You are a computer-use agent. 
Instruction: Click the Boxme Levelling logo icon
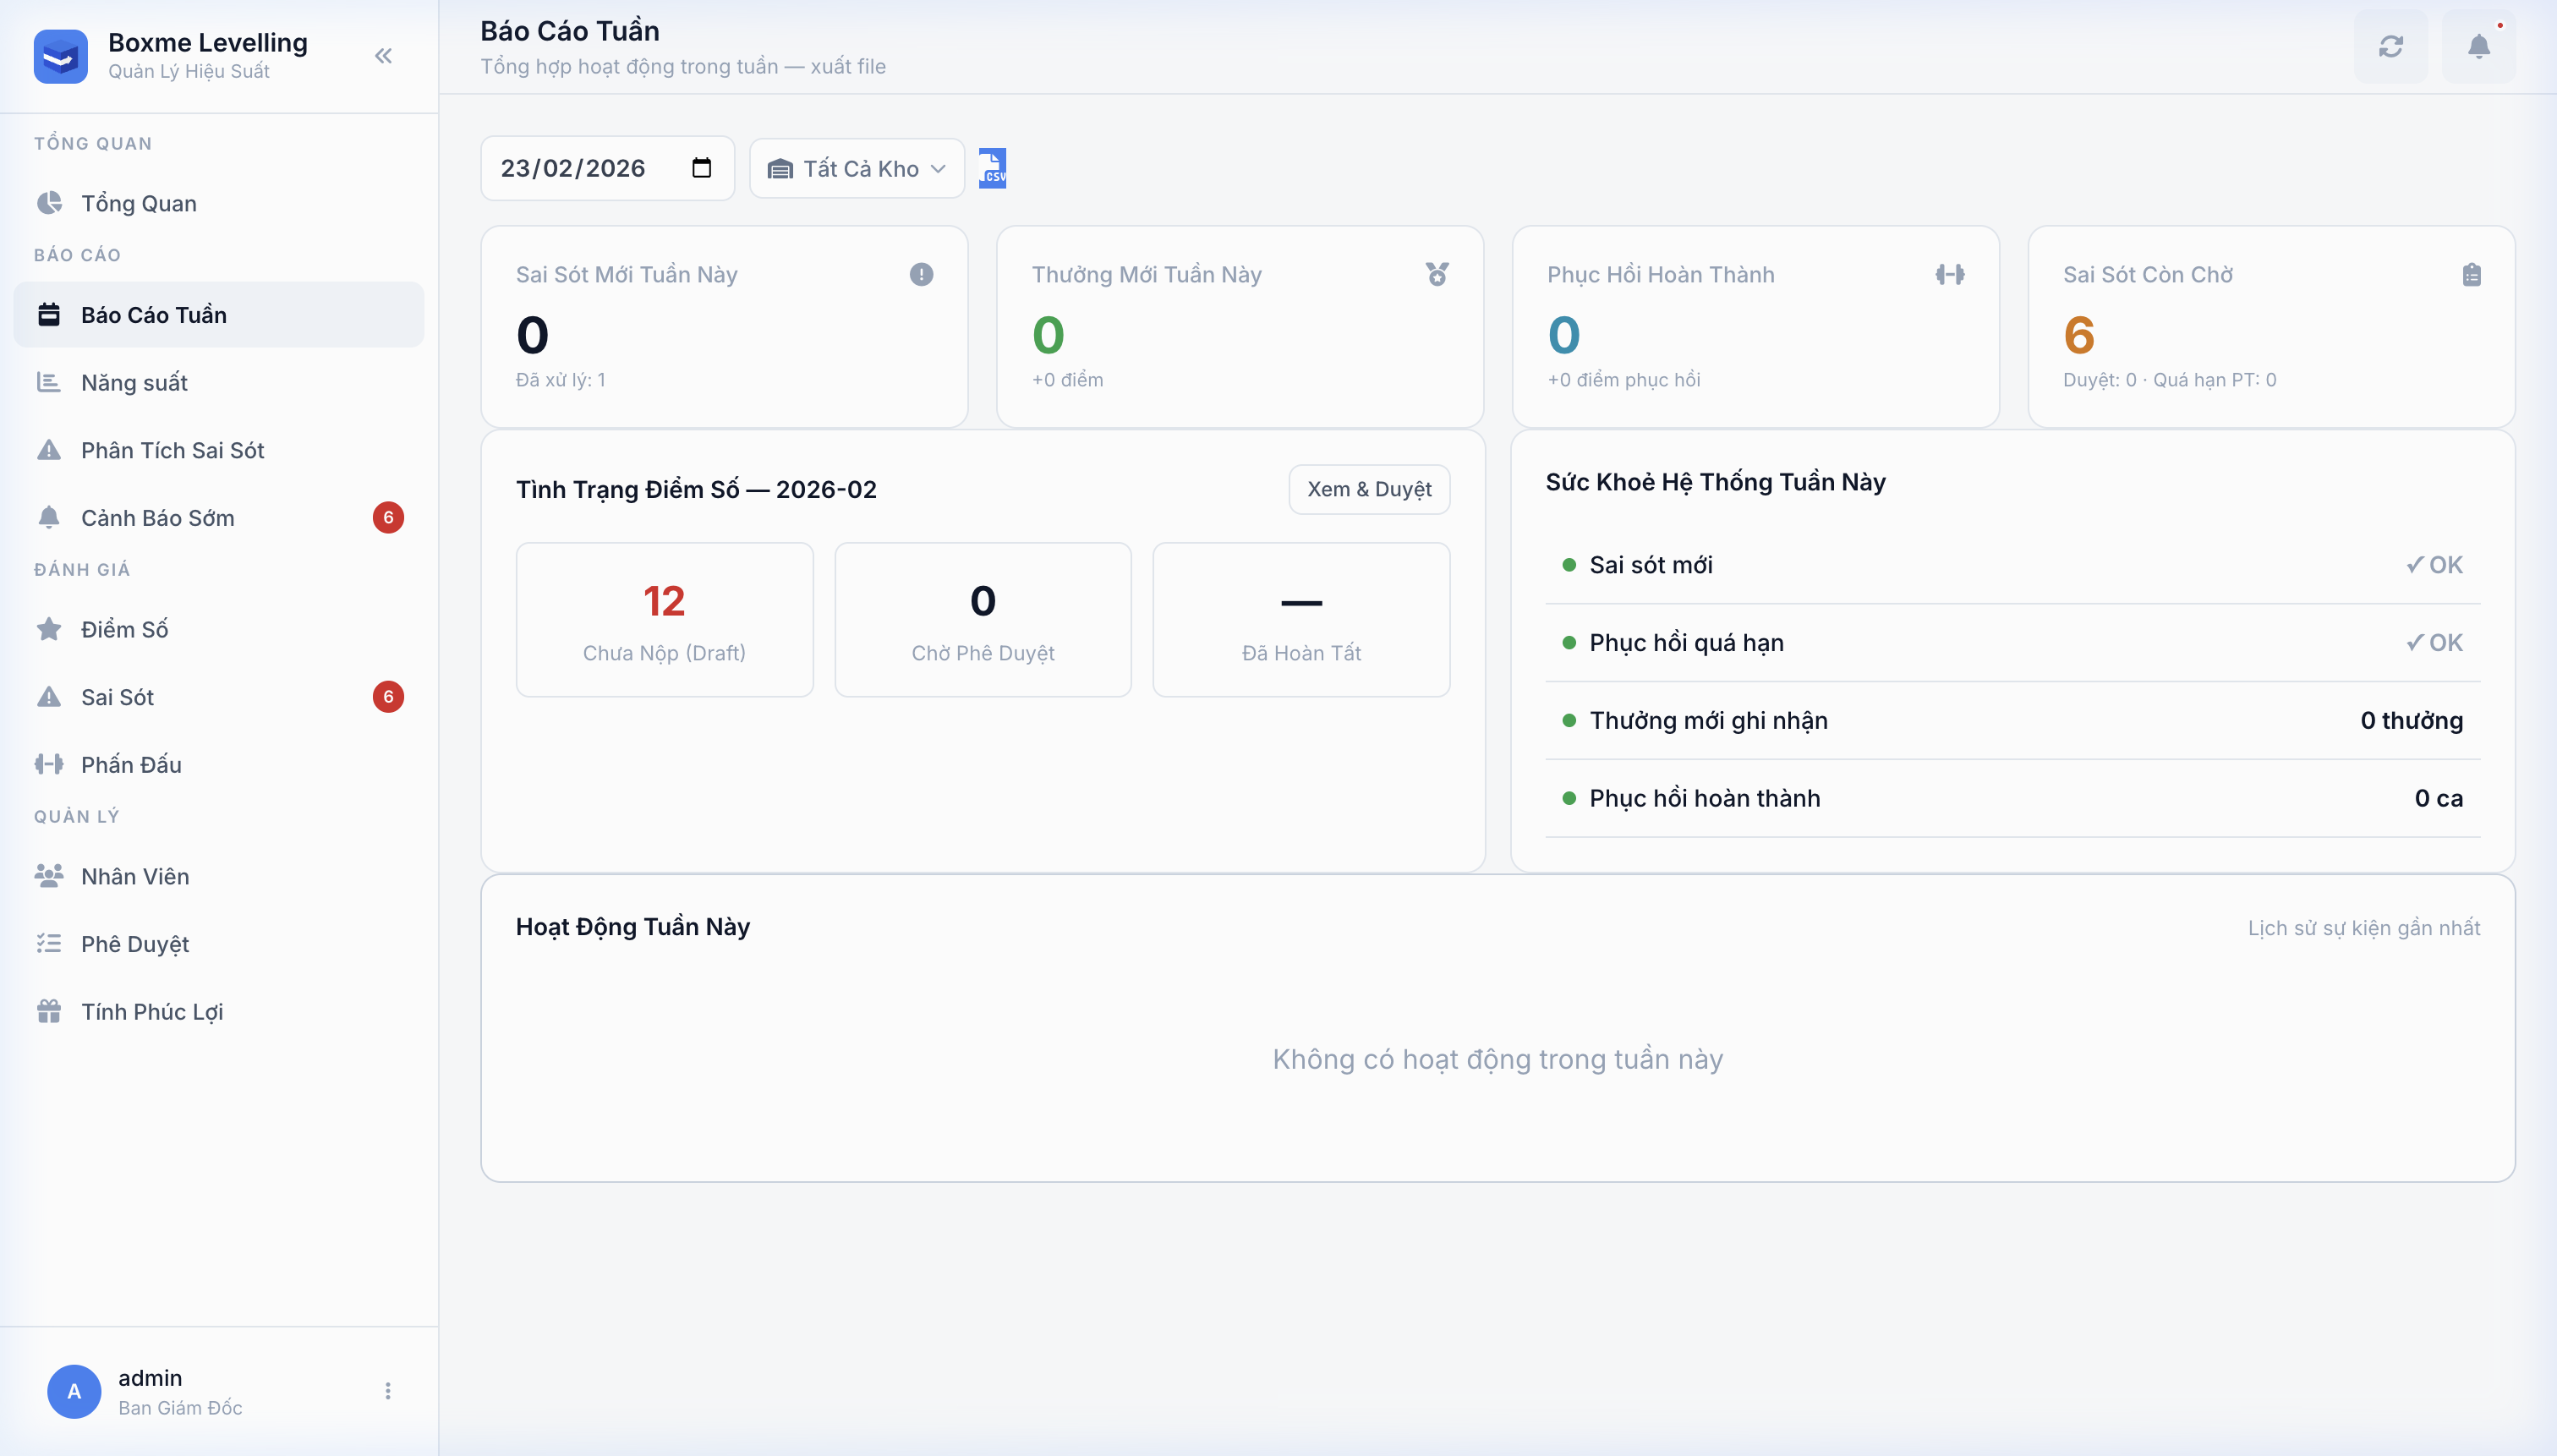[x=61, y=56]
